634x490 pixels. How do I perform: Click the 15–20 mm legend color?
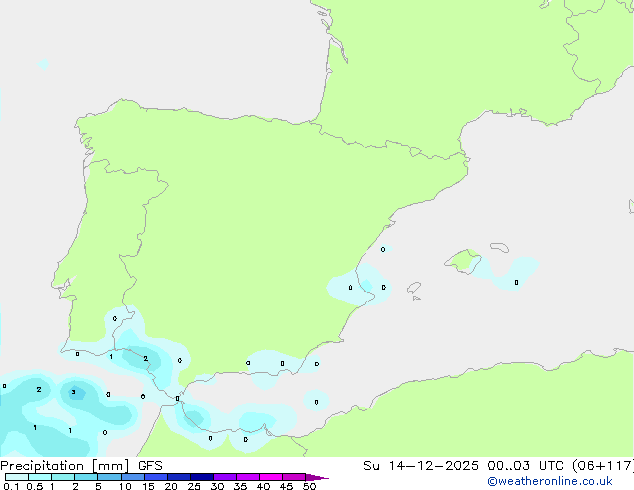tap(156, 477)
